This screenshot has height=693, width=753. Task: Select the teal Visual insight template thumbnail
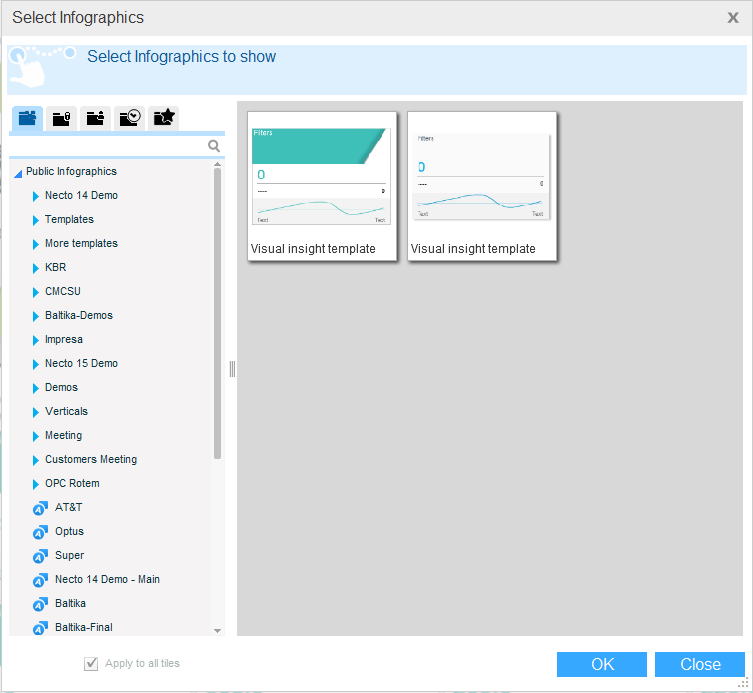coord(322,177)
